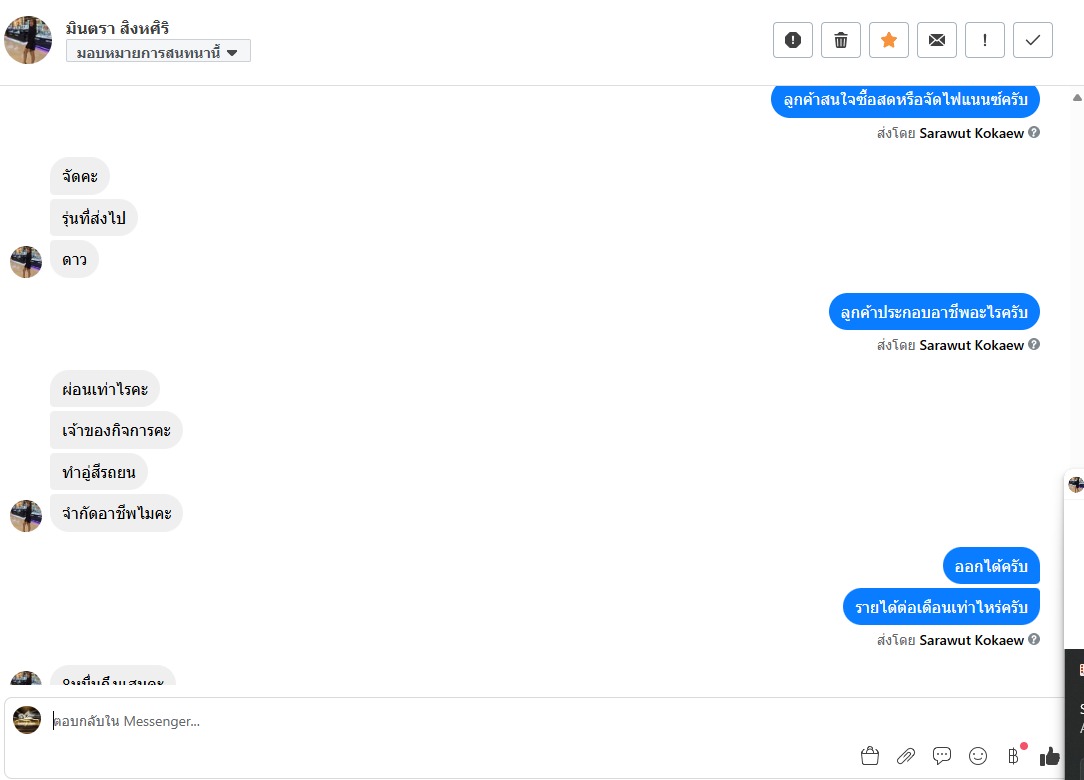
Task: Mark conversation done with checkmark
Action: 1033,40
